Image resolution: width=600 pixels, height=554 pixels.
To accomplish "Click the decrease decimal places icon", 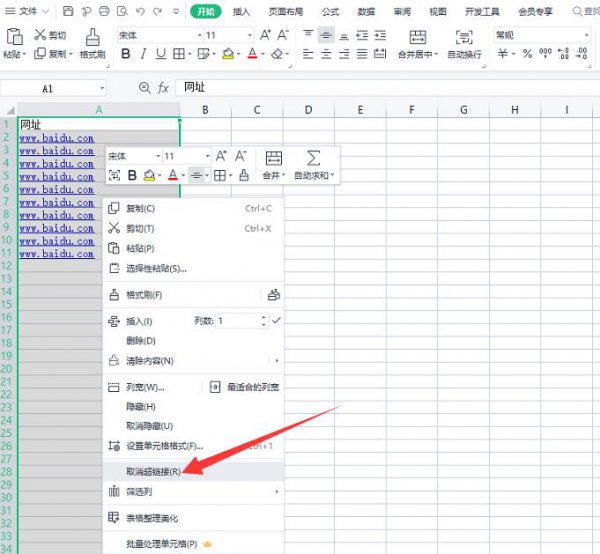I will coord(582,54).
